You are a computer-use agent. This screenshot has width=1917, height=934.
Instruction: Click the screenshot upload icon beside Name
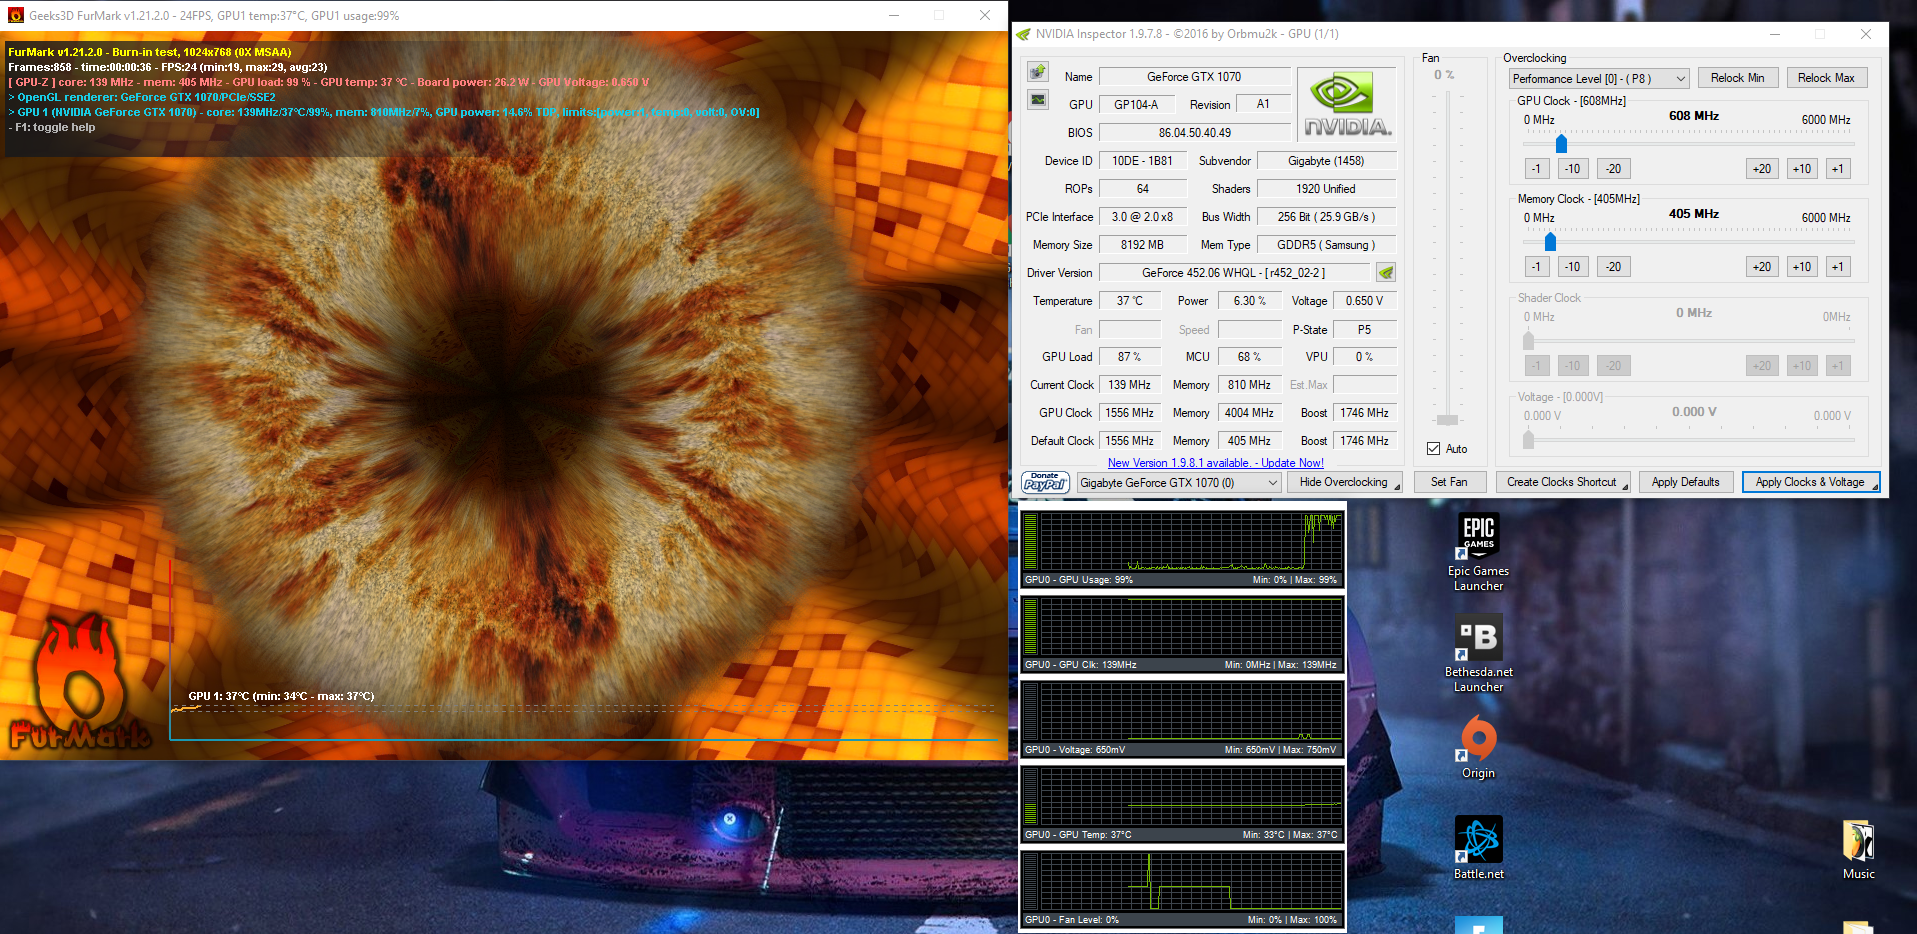[x=1038, y=72]
